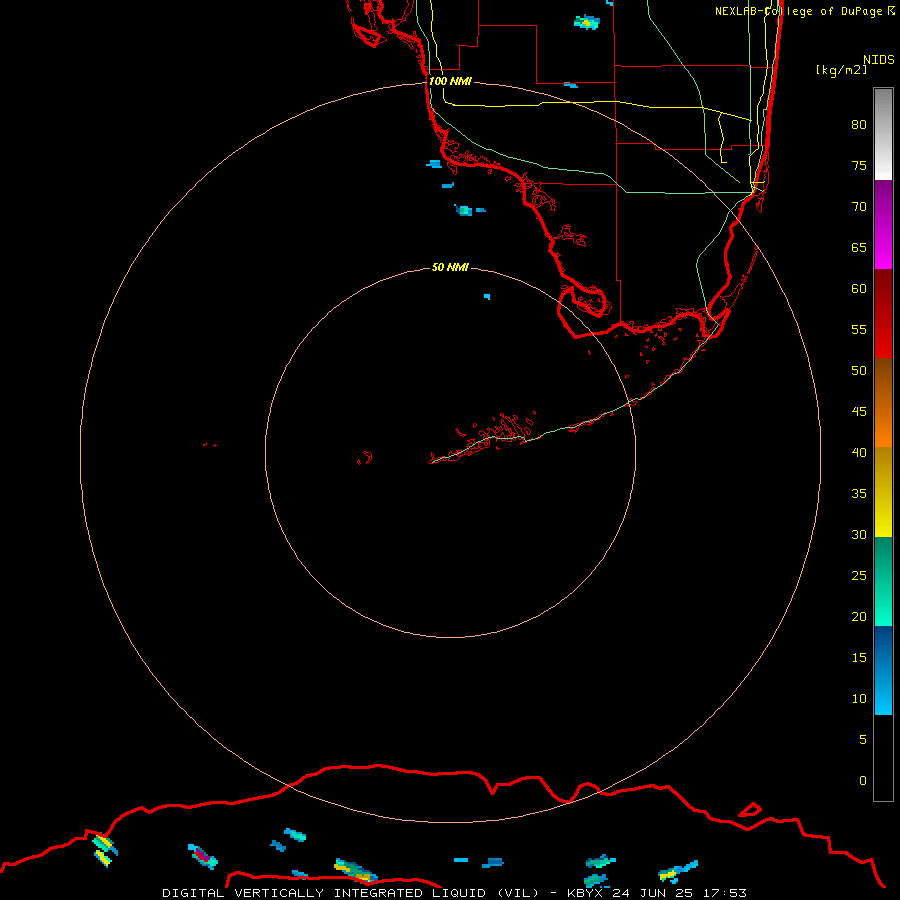Image resolution: width=900 pixels, height=900 pixels.
Task: Select the magenta-purple segment of the color bar
Action: (883, 224)
